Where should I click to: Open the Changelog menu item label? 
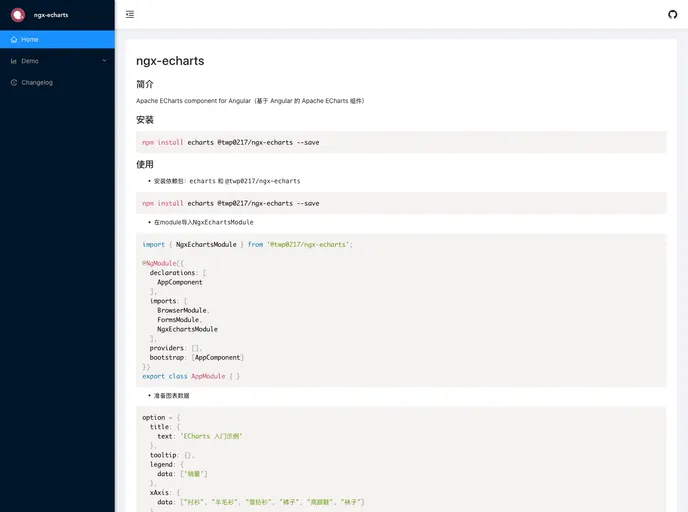tap(37, 82)
